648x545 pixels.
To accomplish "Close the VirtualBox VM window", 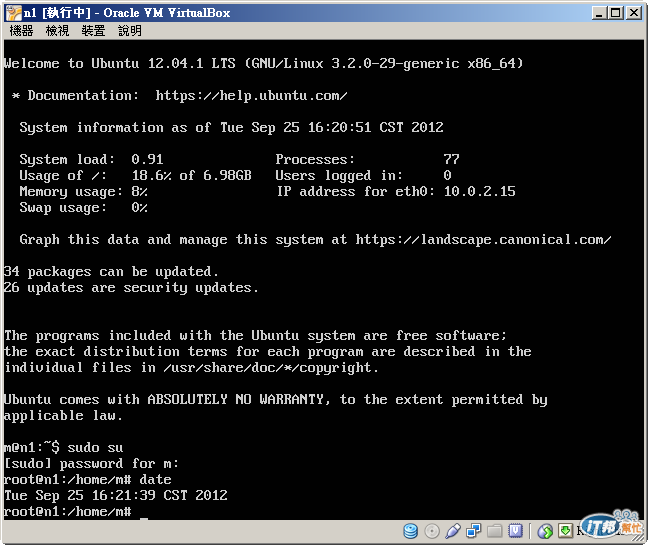I will [634, 13].
